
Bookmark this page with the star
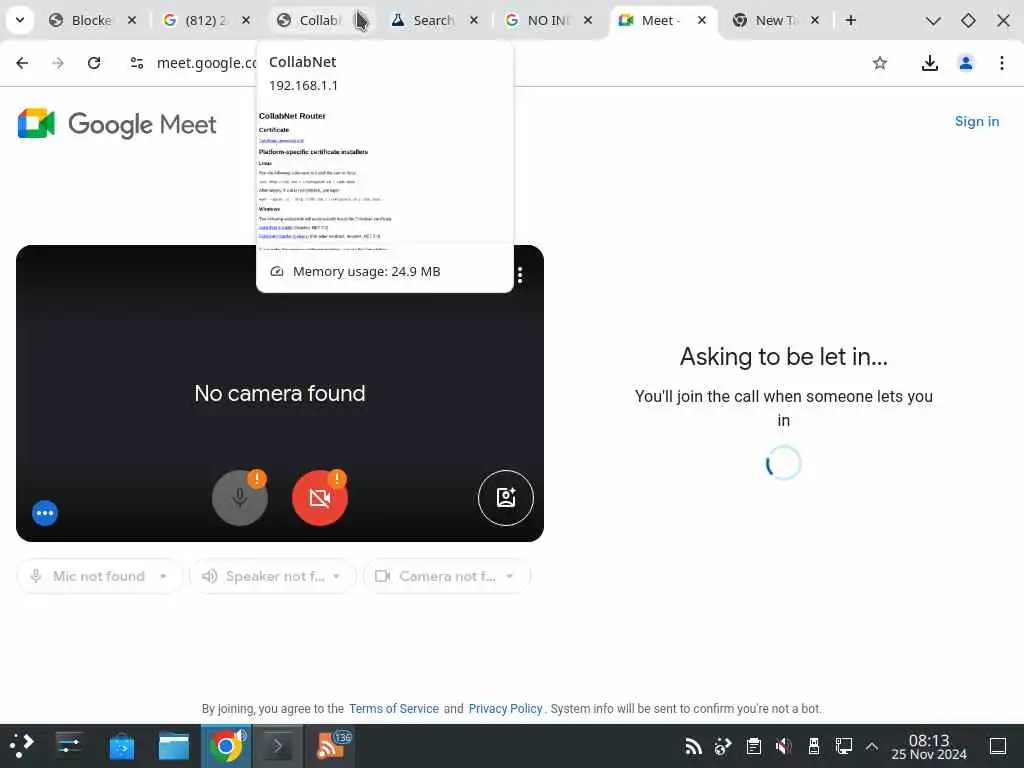pyautogui.click(x=880, y=63)
